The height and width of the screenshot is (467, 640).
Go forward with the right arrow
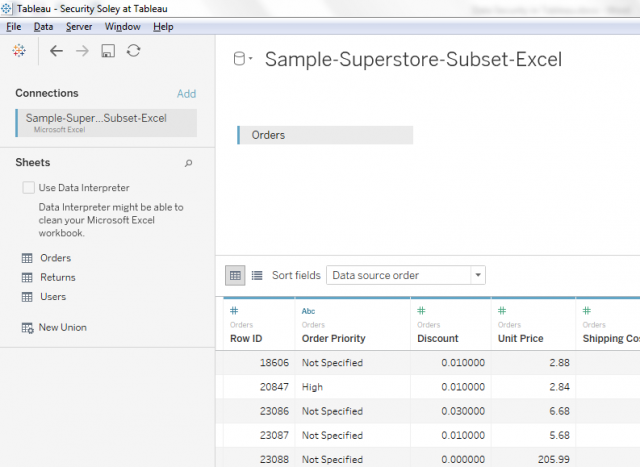82,51
